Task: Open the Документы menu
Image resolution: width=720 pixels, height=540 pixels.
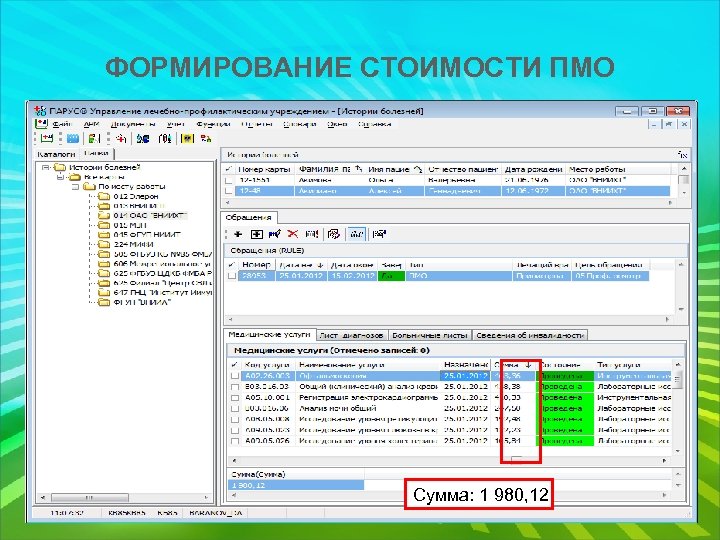Action: 133,124
